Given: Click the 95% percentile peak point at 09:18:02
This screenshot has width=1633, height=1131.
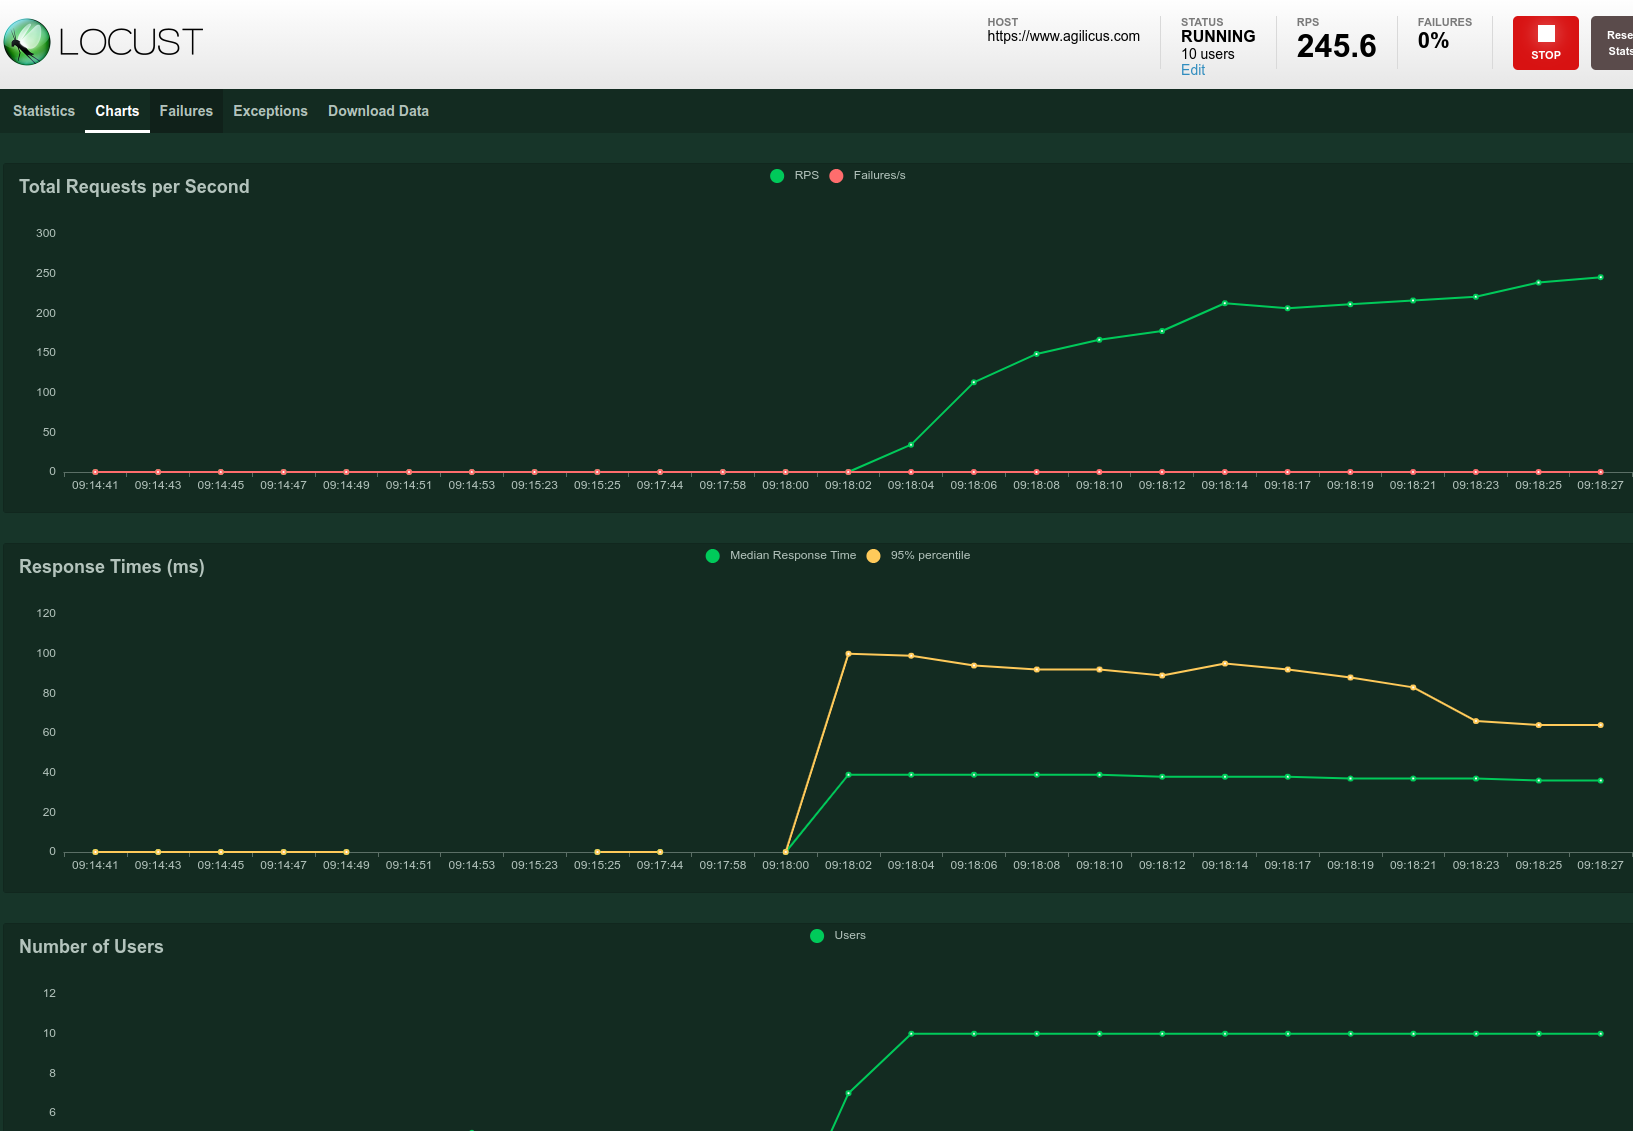Looking at the screenshot, I should click(x=848, y=654).
